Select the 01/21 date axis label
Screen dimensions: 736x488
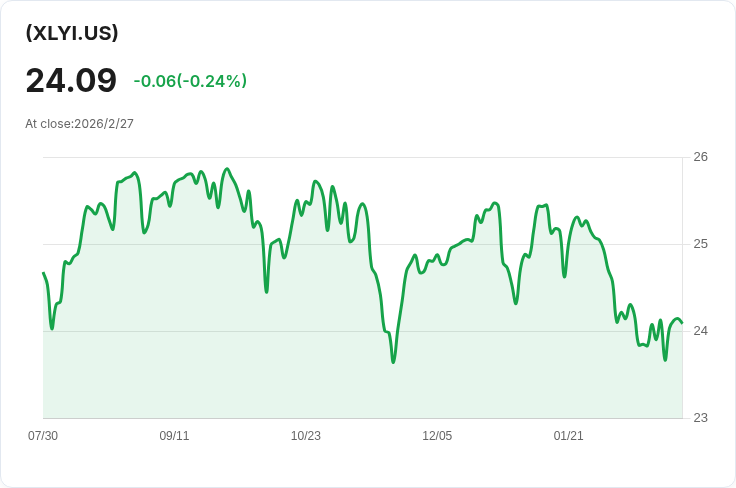568,436
